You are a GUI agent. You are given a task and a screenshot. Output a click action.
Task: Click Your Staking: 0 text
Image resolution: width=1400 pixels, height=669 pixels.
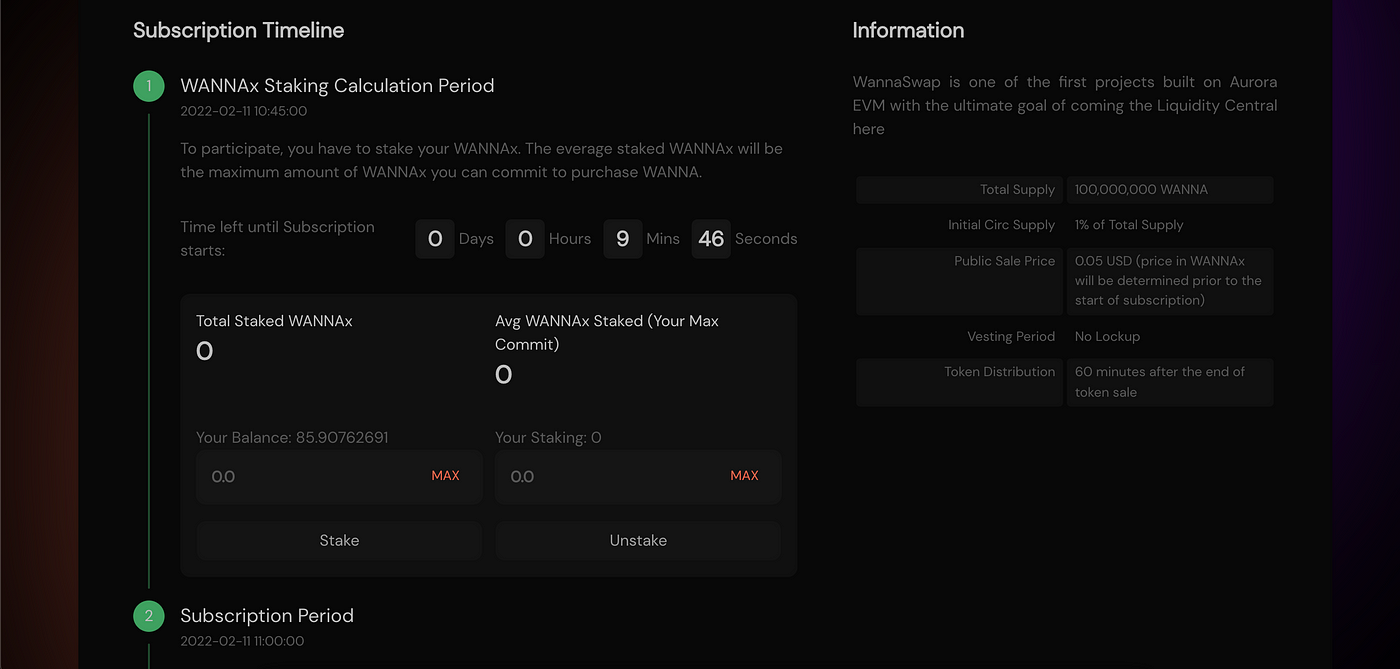click(x=548, y=438)
